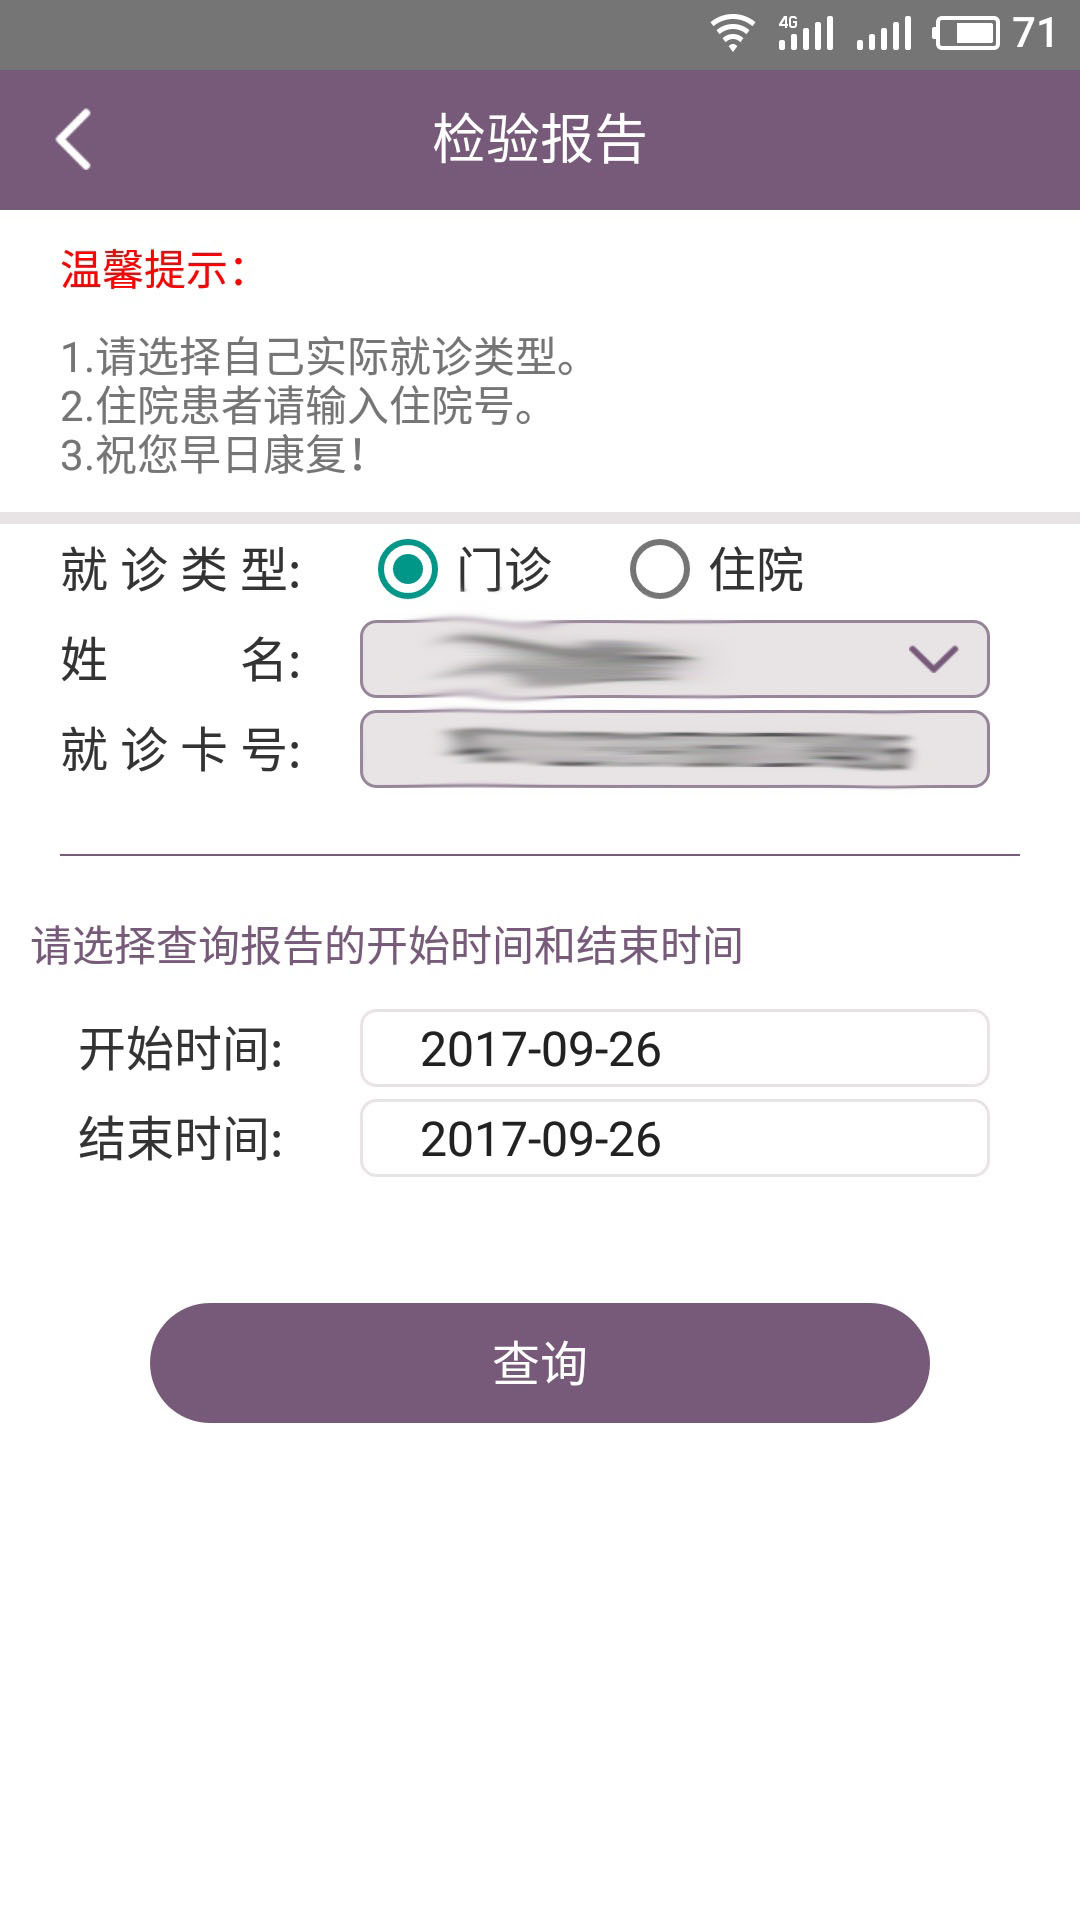Click the 查询 button
The image size is (1080, 1920).
pyautogui.click(x=540, y=1362)
